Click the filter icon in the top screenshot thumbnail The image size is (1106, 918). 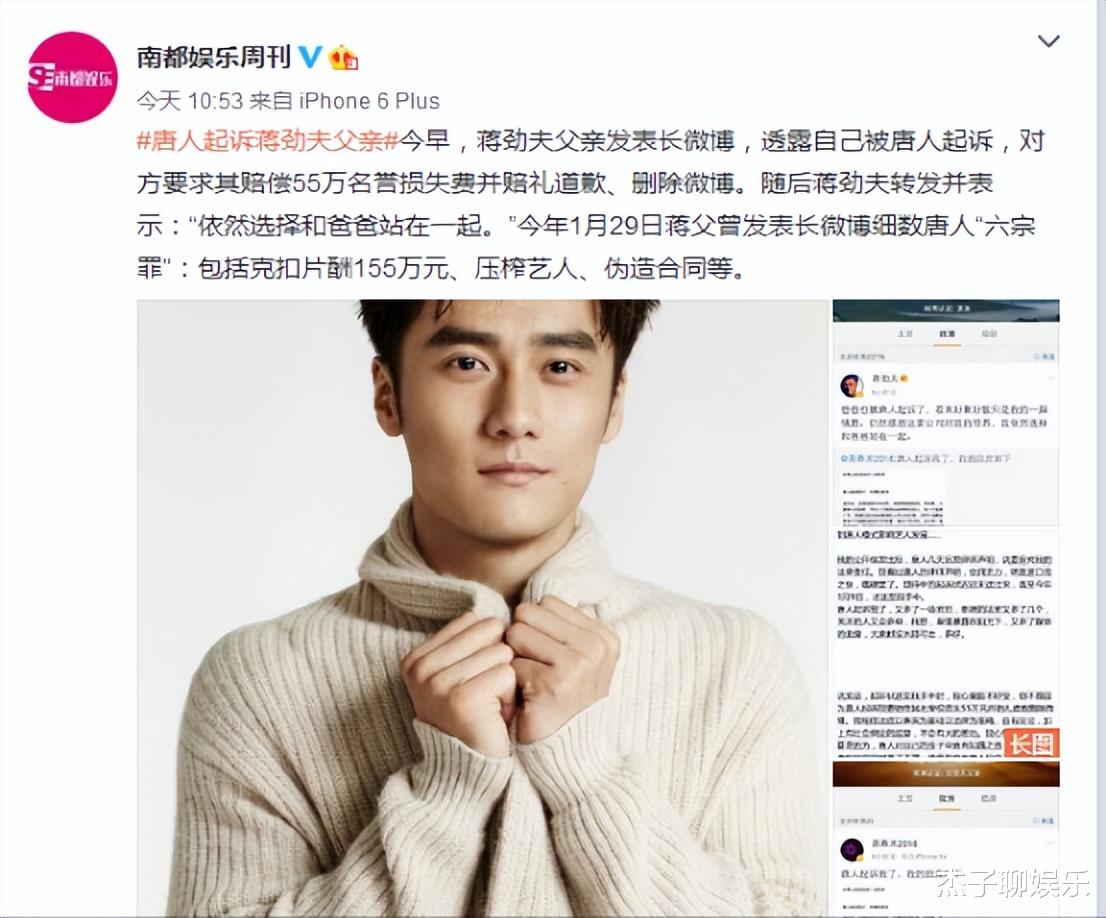1045,356
